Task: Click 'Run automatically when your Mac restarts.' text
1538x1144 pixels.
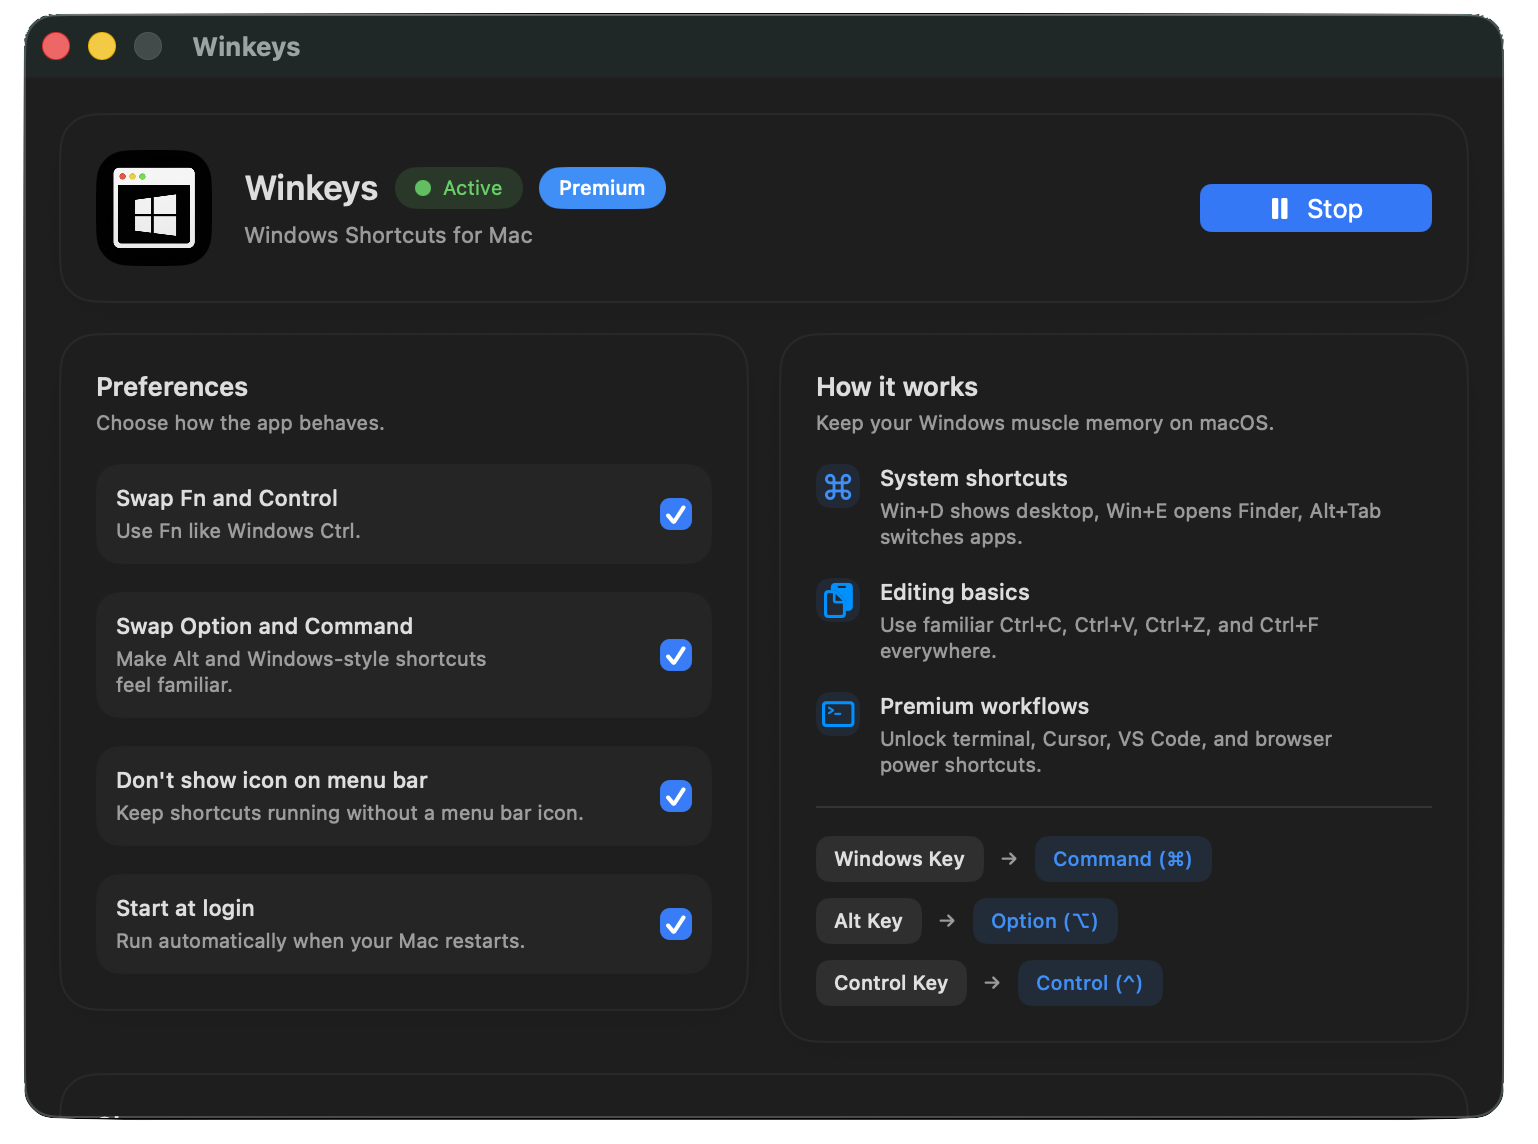Action: [x=320, y=941]
